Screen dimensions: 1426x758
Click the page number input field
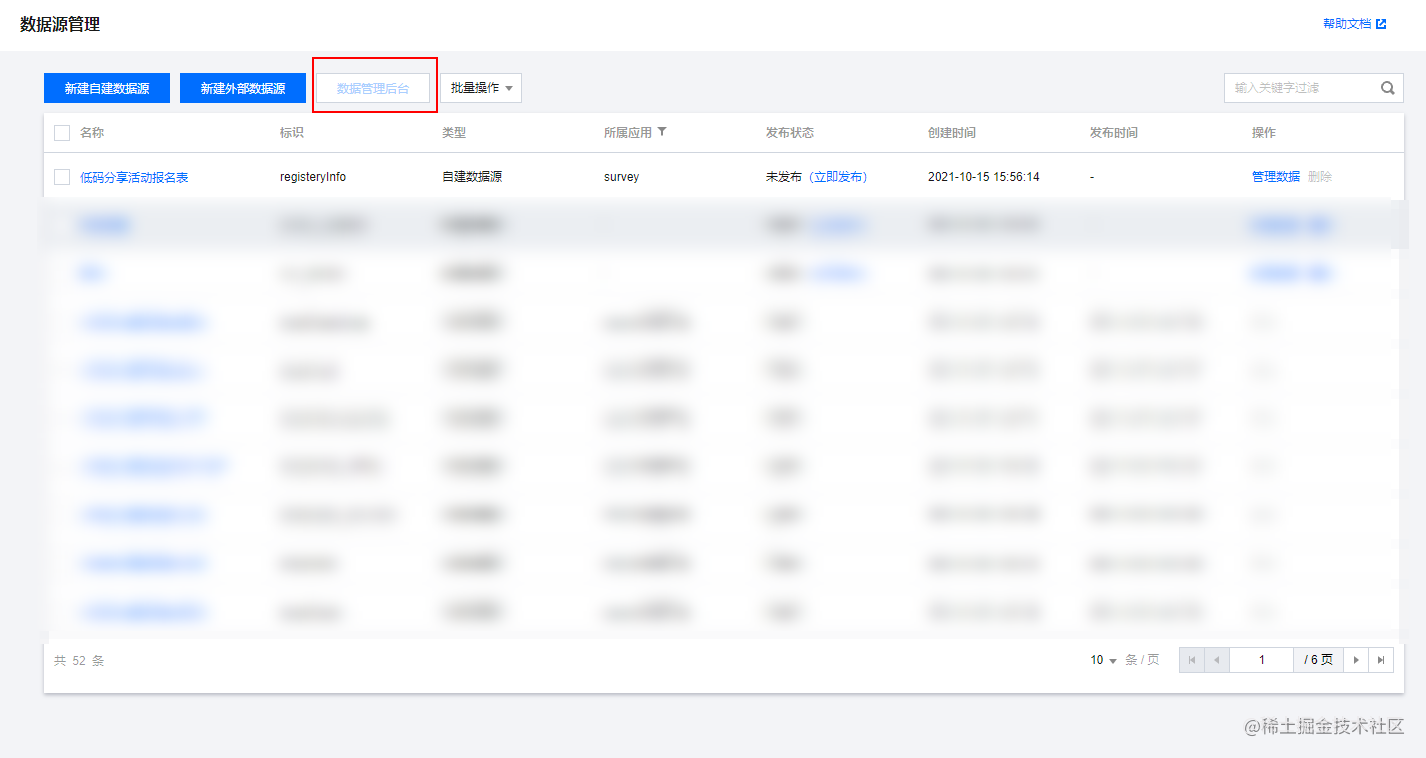(x=1262, y=660)
